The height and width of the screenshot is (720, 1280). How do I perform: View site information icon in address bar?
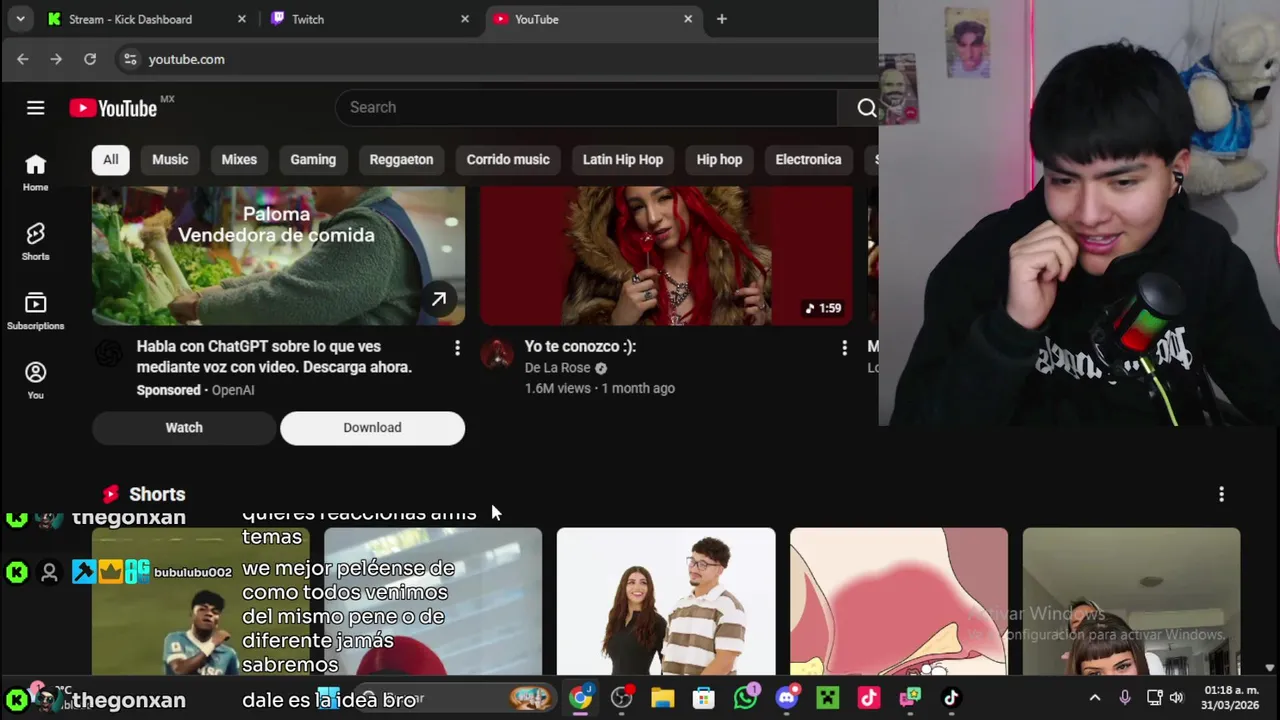(x=130, y=59)
